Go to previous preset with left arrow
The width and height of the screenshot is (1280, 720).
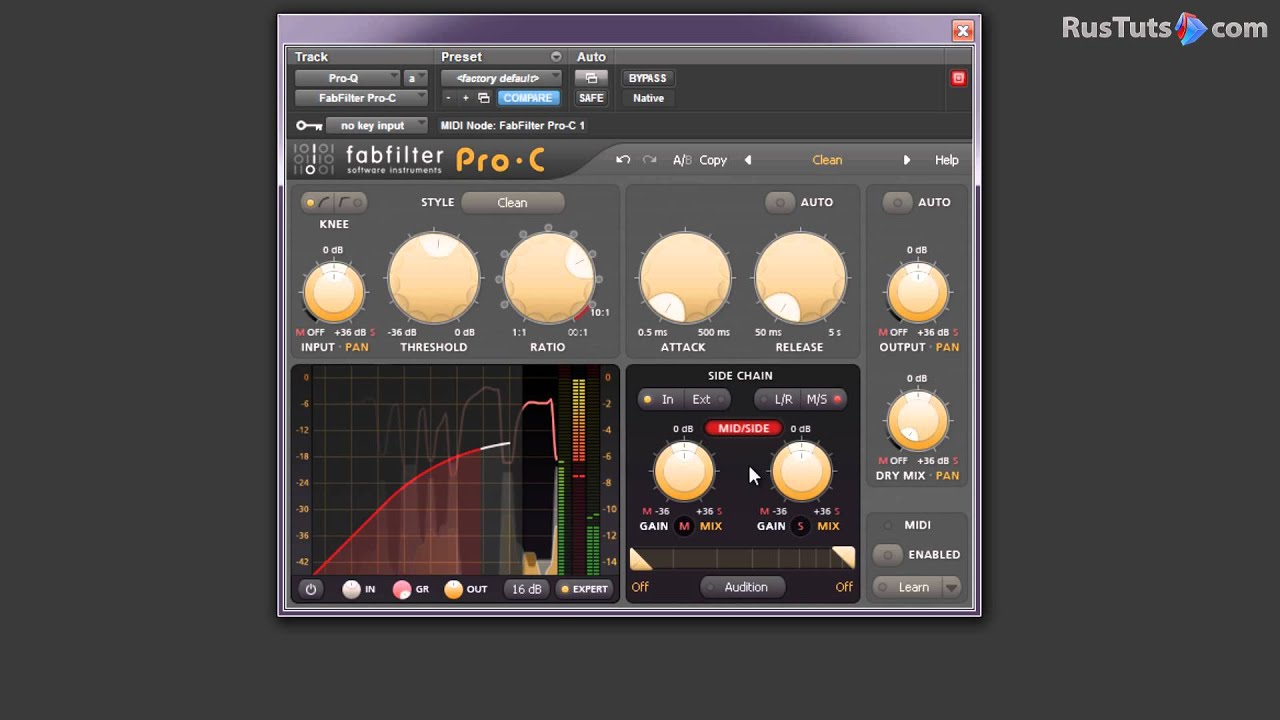coord(748,160)
